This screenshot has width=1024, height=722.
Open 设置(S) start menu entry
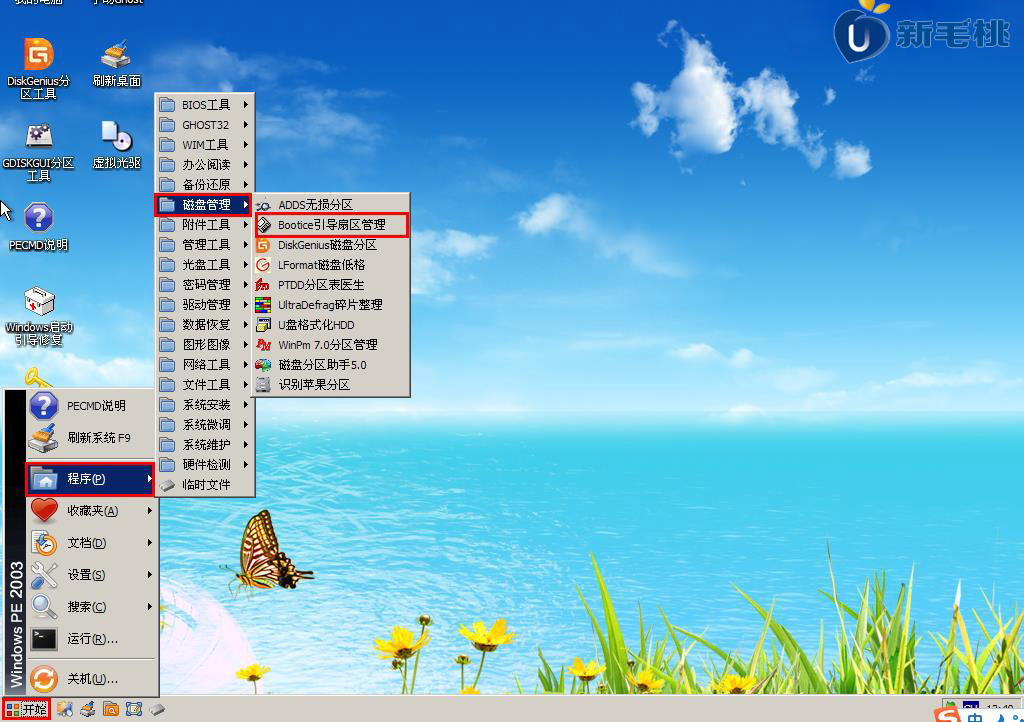click(x=91, y=574)
